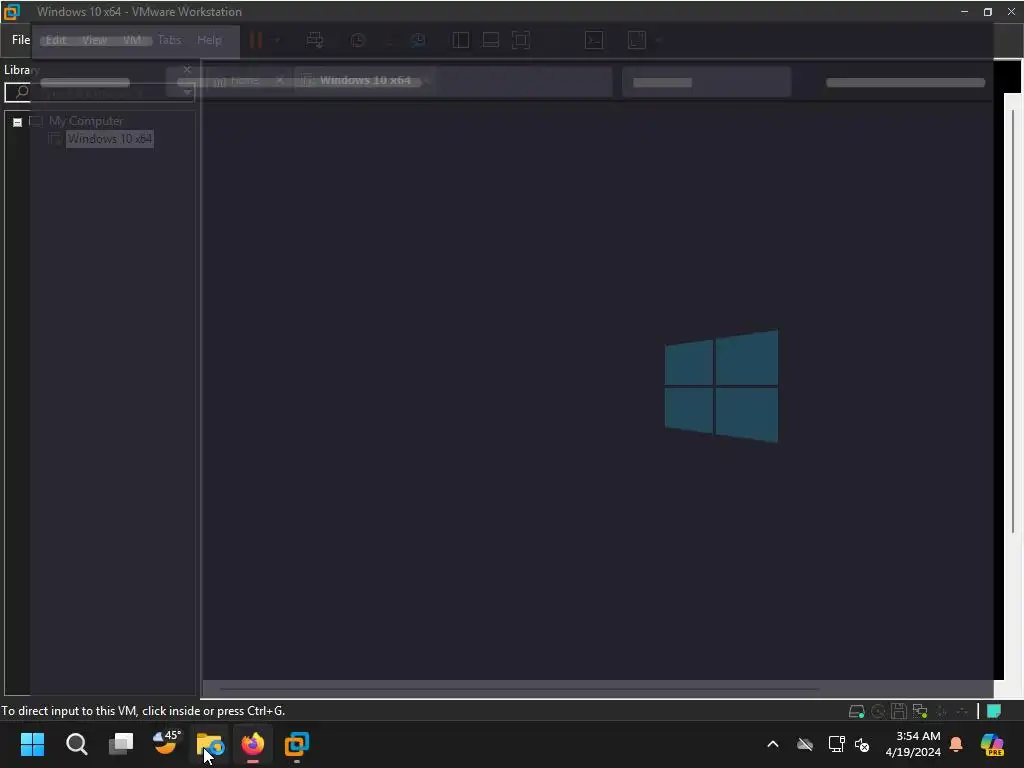Collapse the My Computer tree node

(18, 122)
